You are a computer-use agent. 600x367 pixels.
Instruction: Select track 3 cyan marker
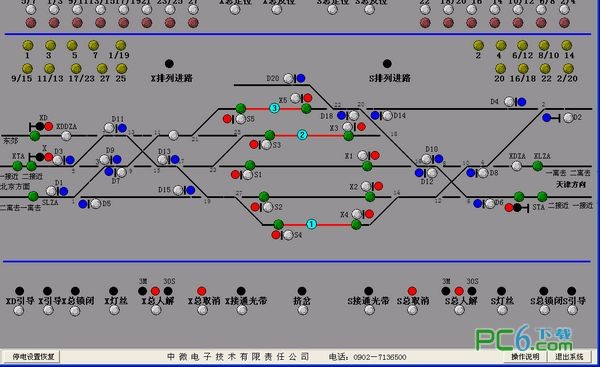pos(274,108)
